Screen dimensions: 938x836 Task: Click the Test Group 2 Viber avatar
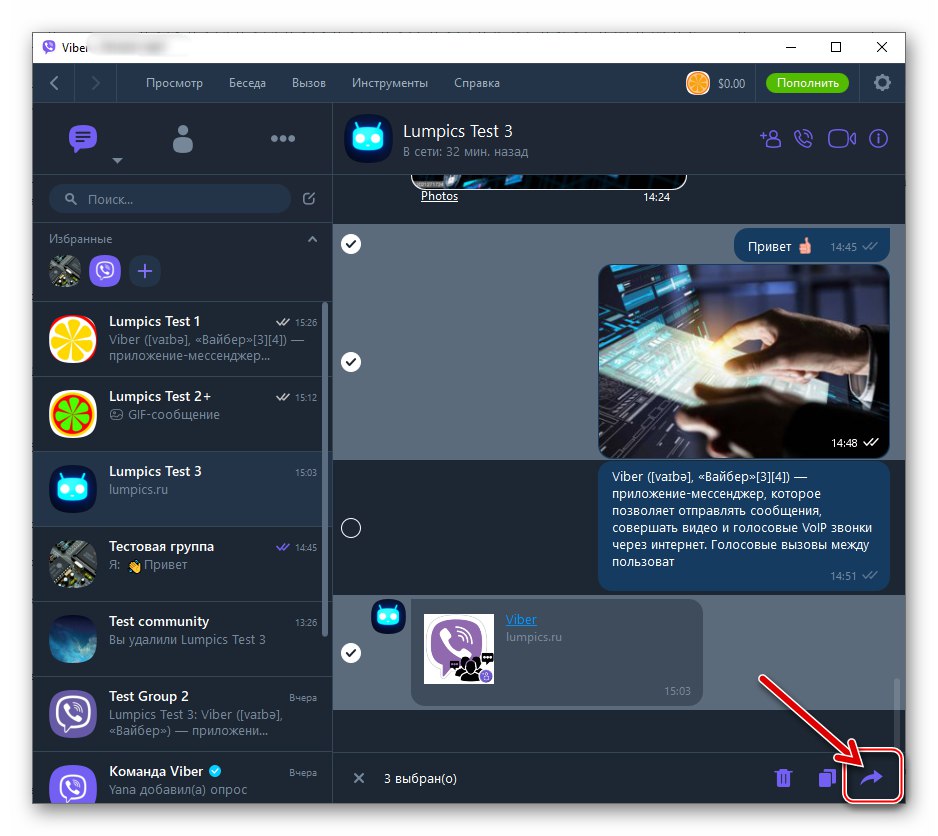(x=72, y=714)
